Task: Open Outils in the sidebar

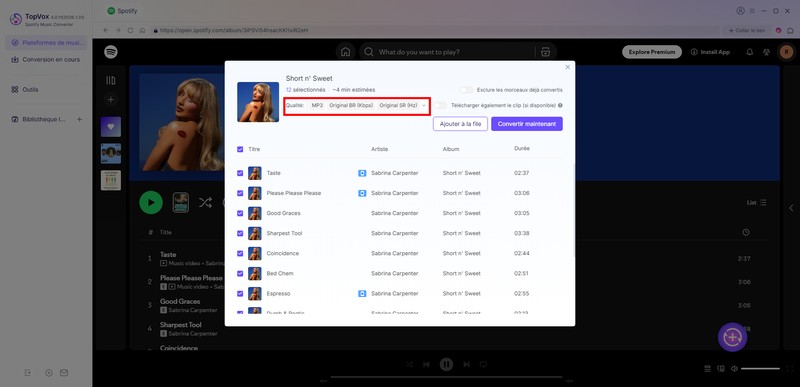Action: (x=25, y=89)
